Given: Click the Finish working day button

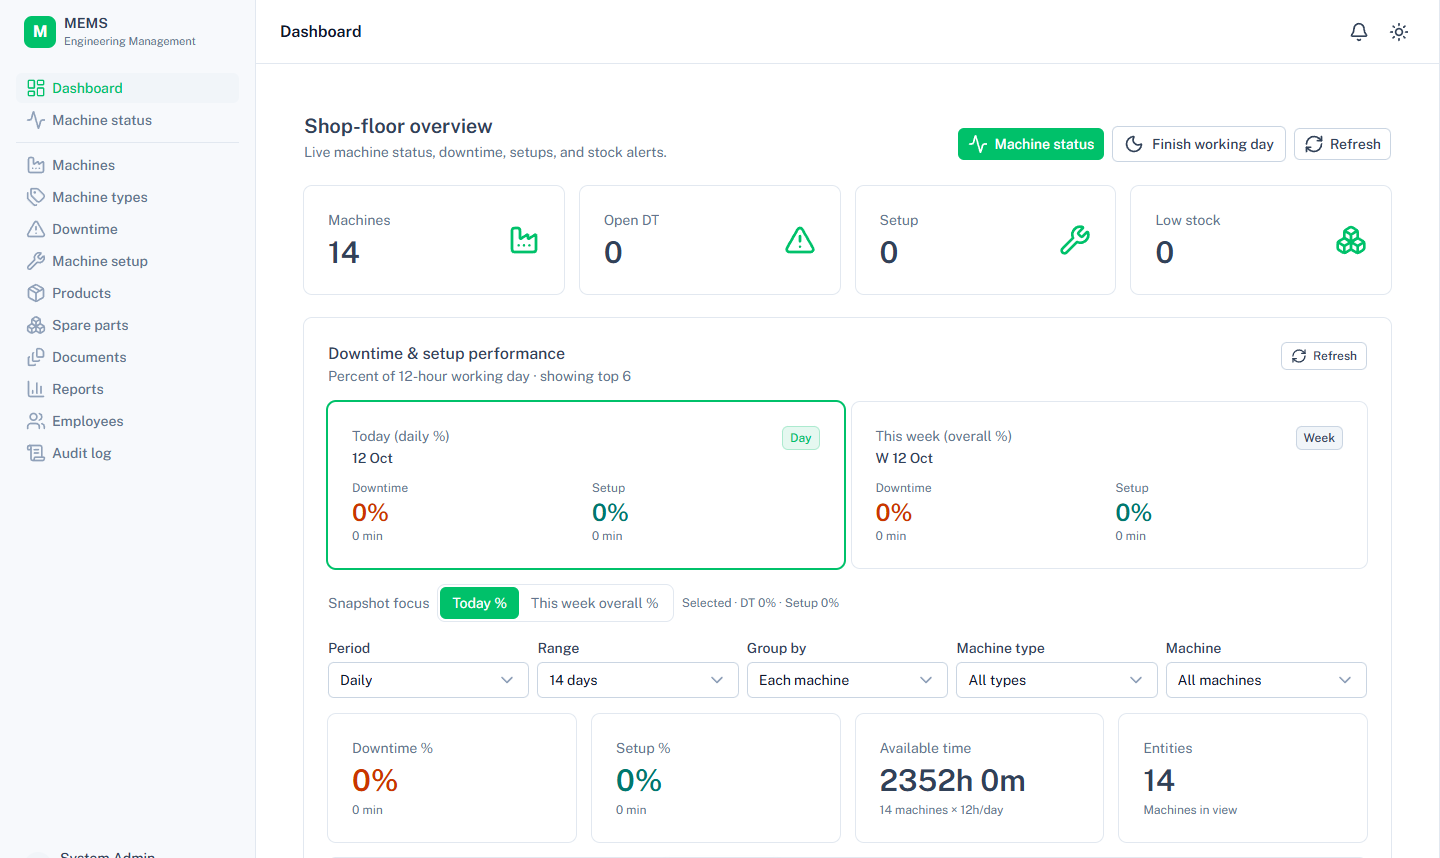Looking at the screenshot, I should point(1199,144).
